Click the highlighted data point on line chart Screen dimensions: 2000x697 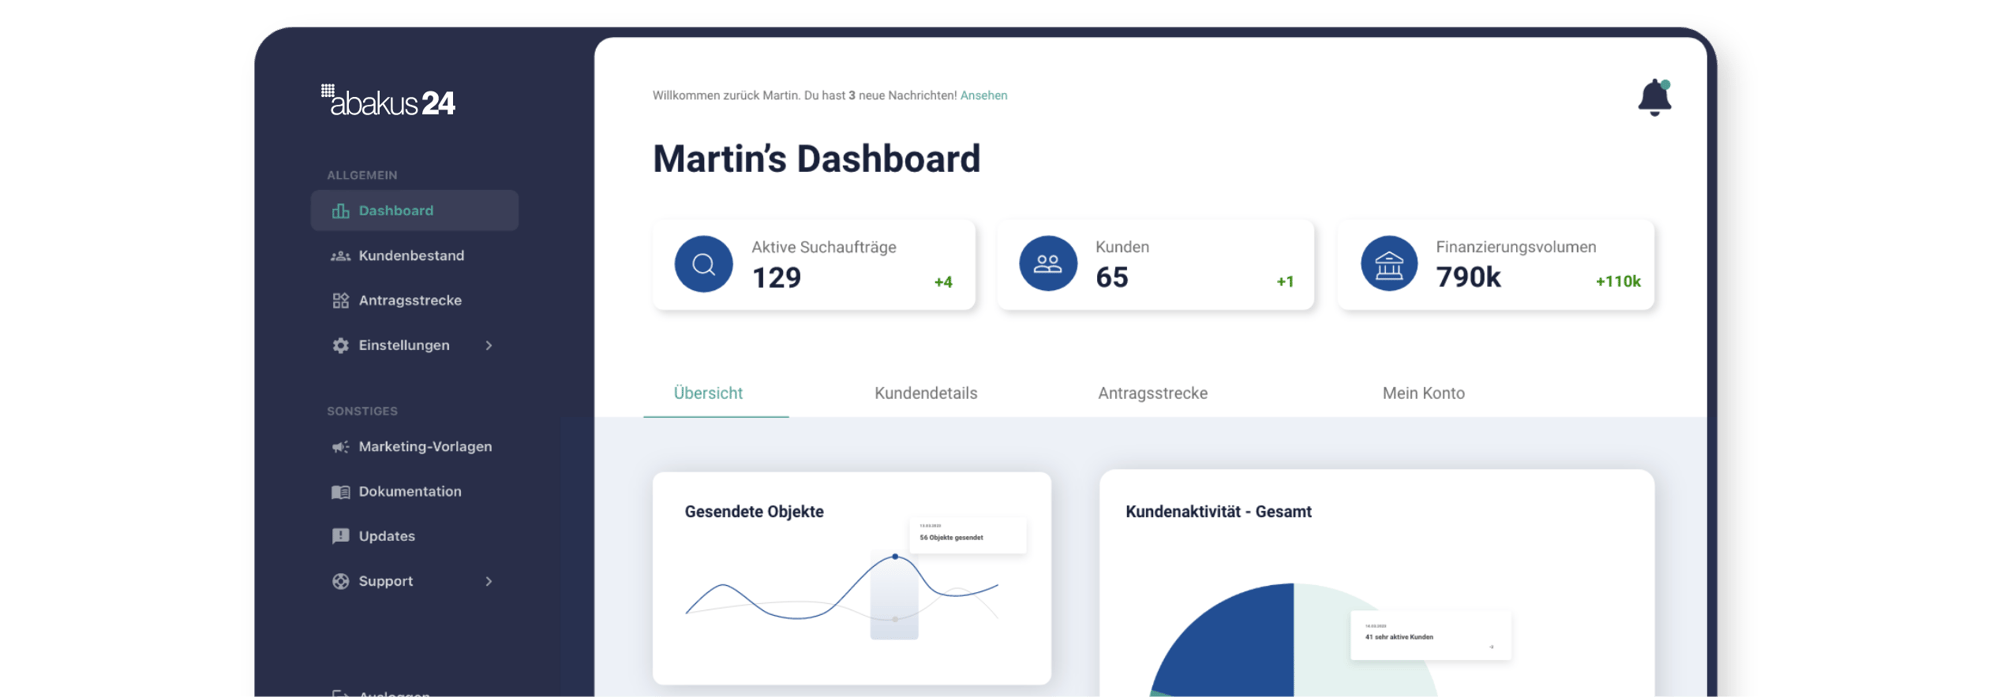[895, 556]
